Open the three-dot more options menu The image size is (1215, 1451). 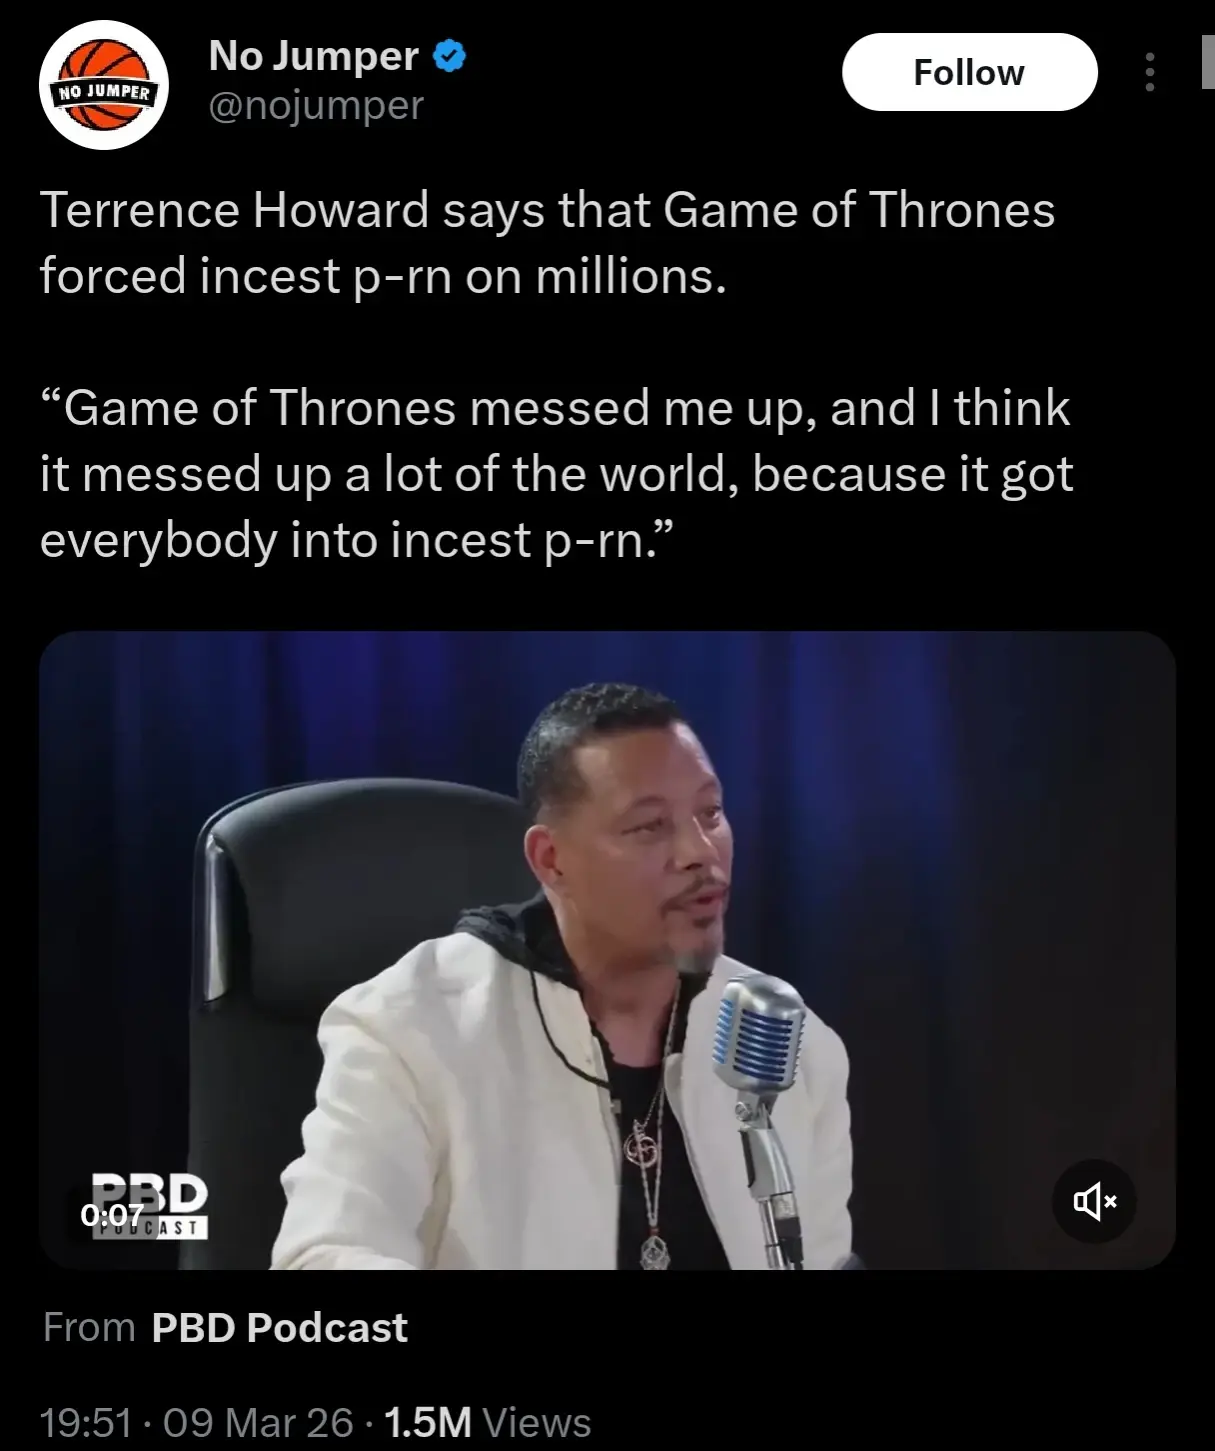1150,72
